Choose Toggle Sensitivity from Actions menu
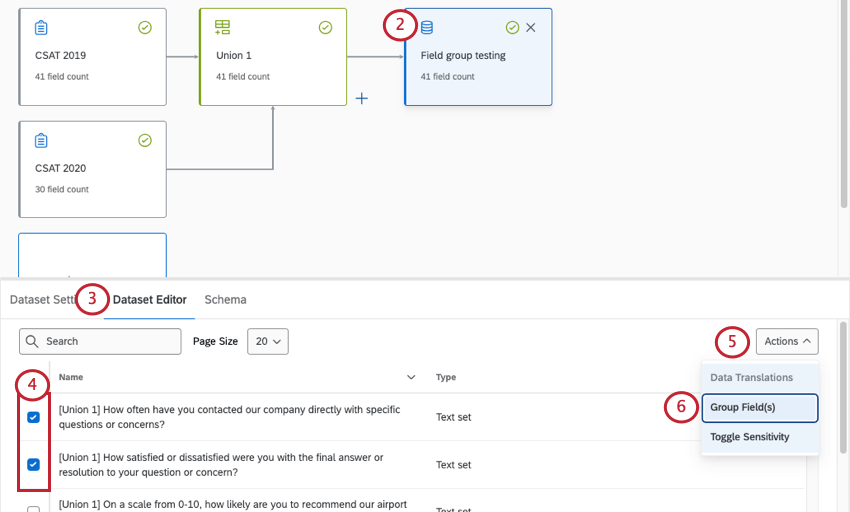This screenshot has height=512, width=850. (749, 437)
